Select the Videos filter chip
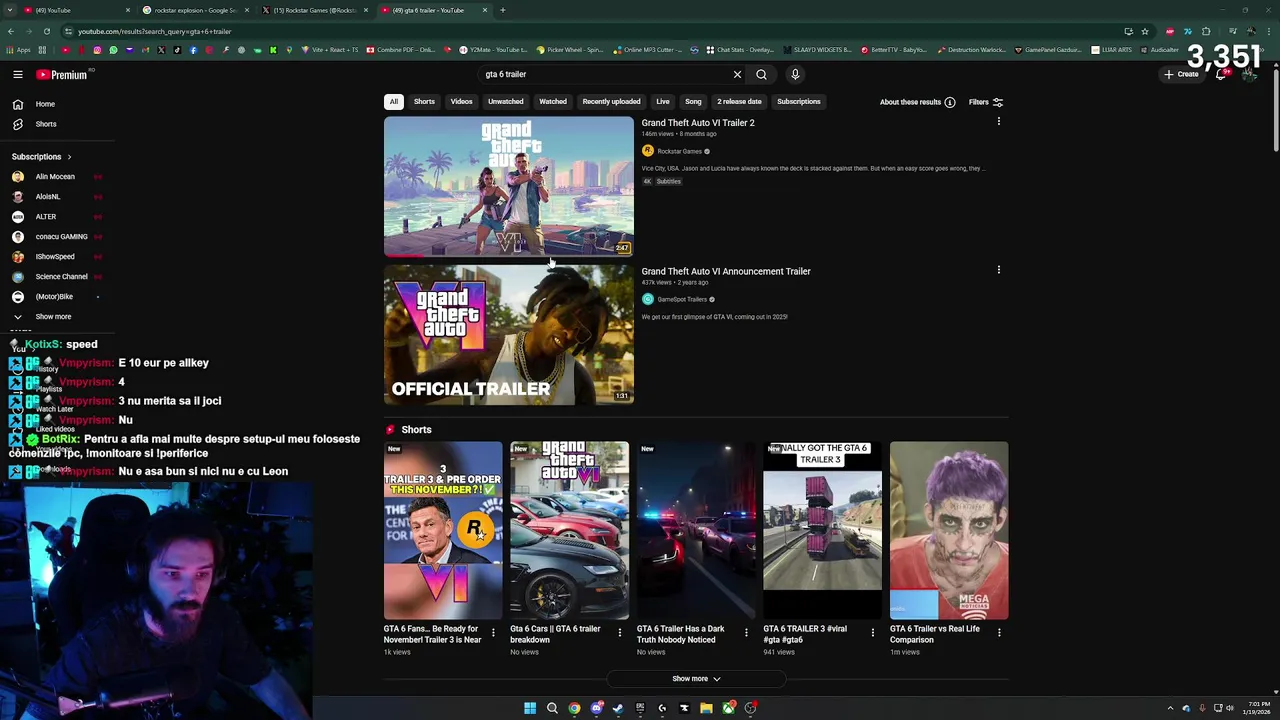This screenshot has width=1280, height=720. coord(461,101)
